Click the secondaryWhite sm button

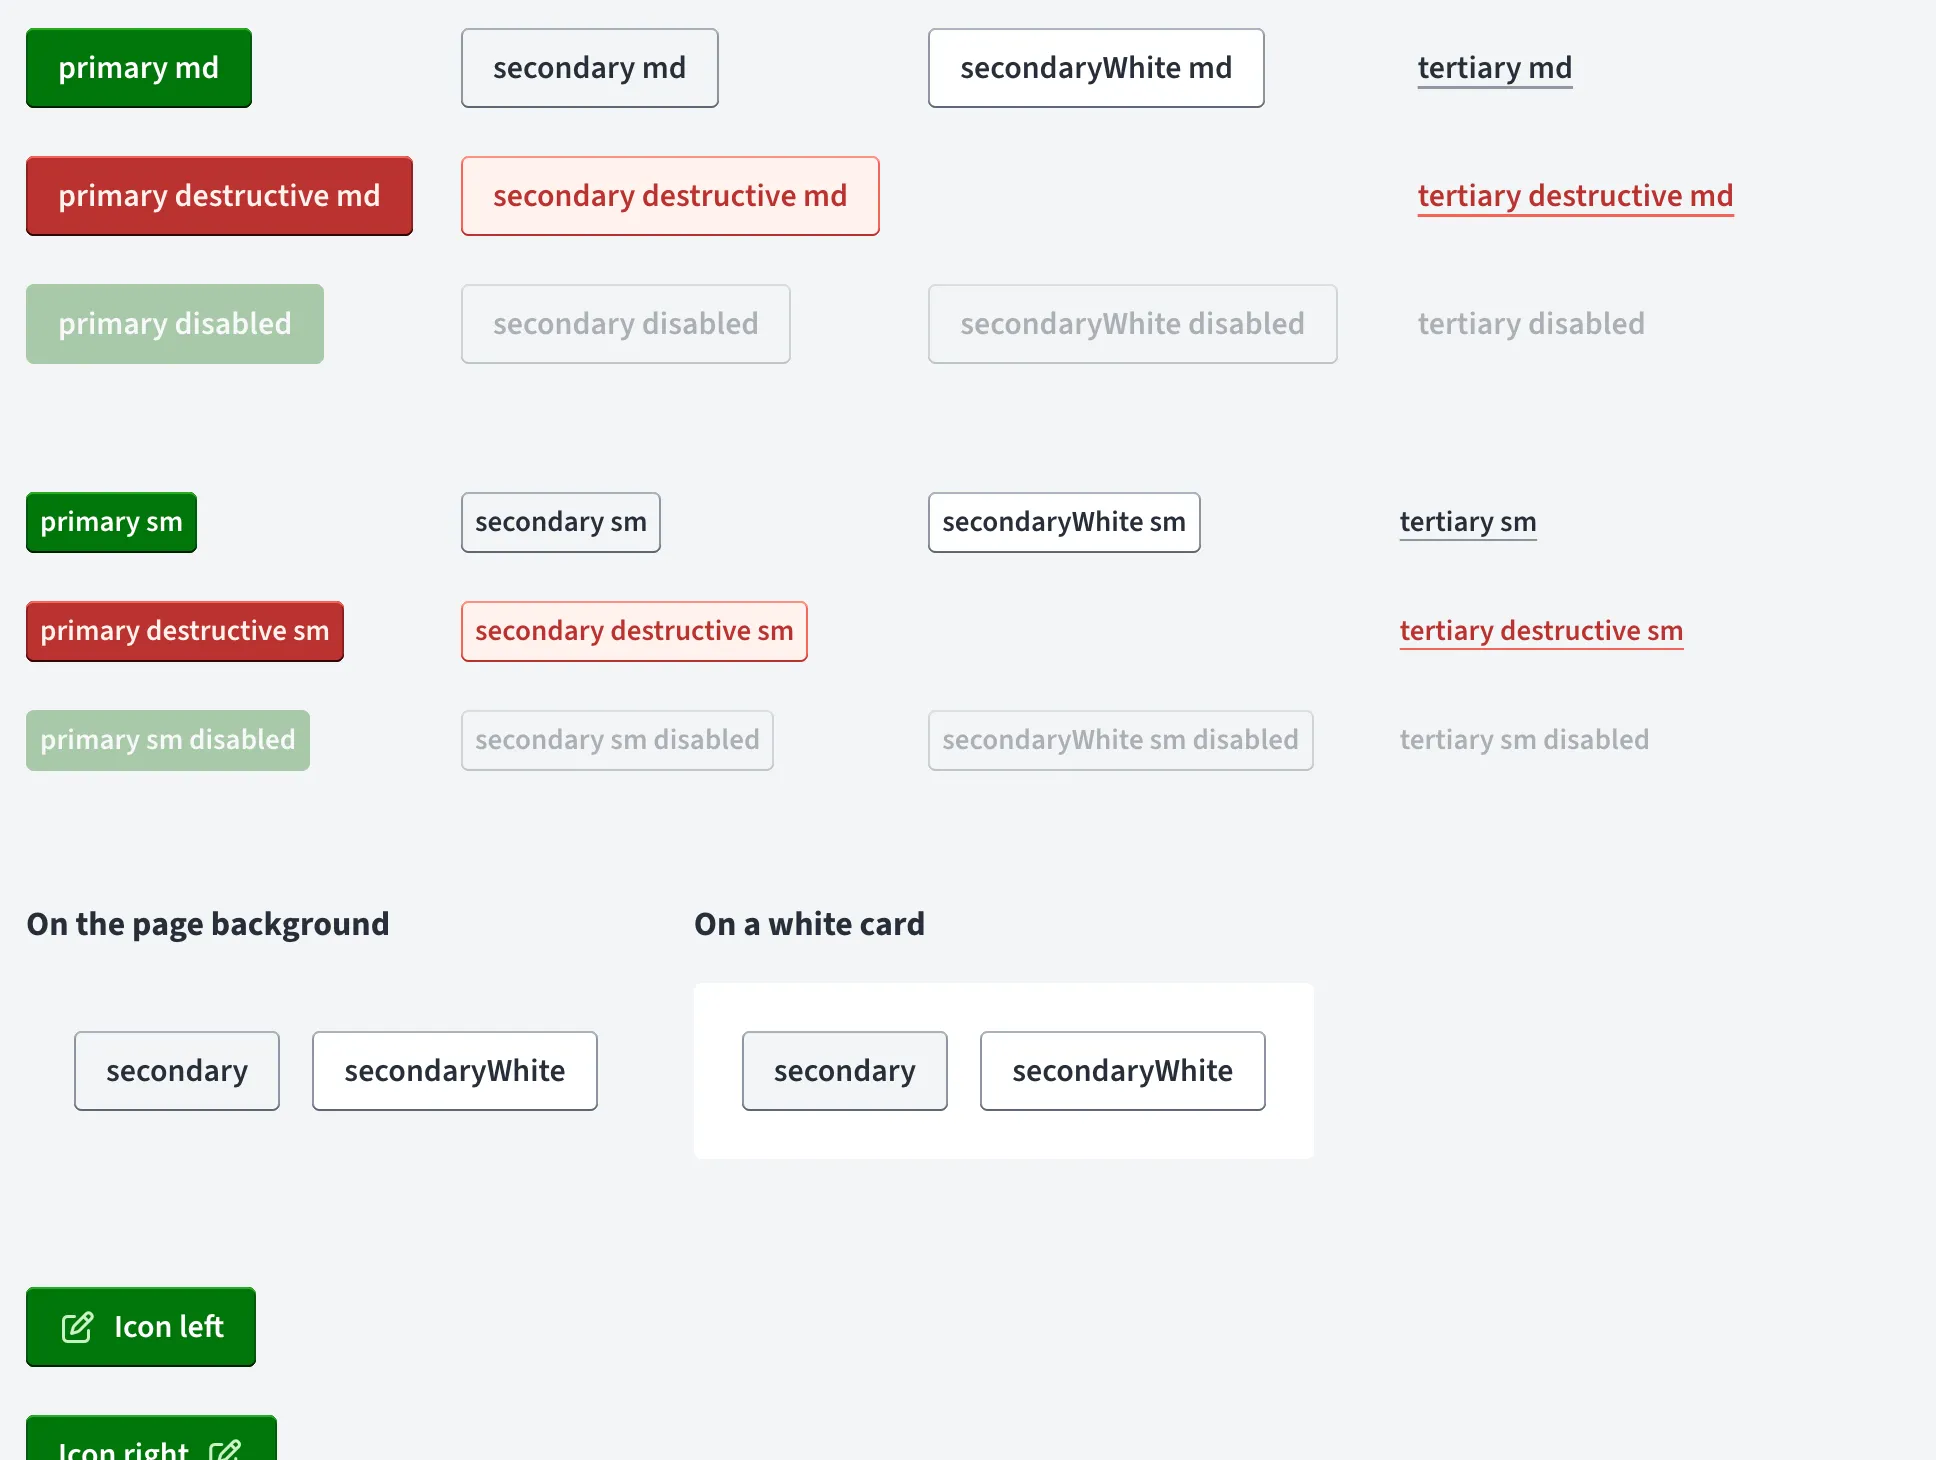point(1064,522)
